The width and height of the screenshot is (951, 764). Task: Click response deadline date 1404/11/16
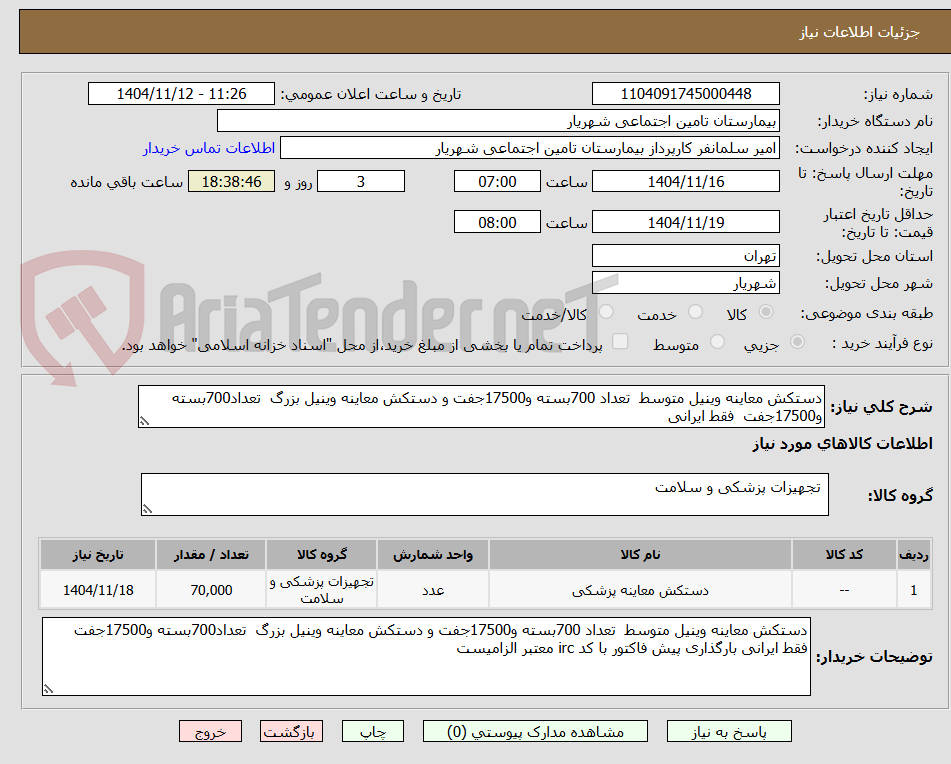[686, 181]
